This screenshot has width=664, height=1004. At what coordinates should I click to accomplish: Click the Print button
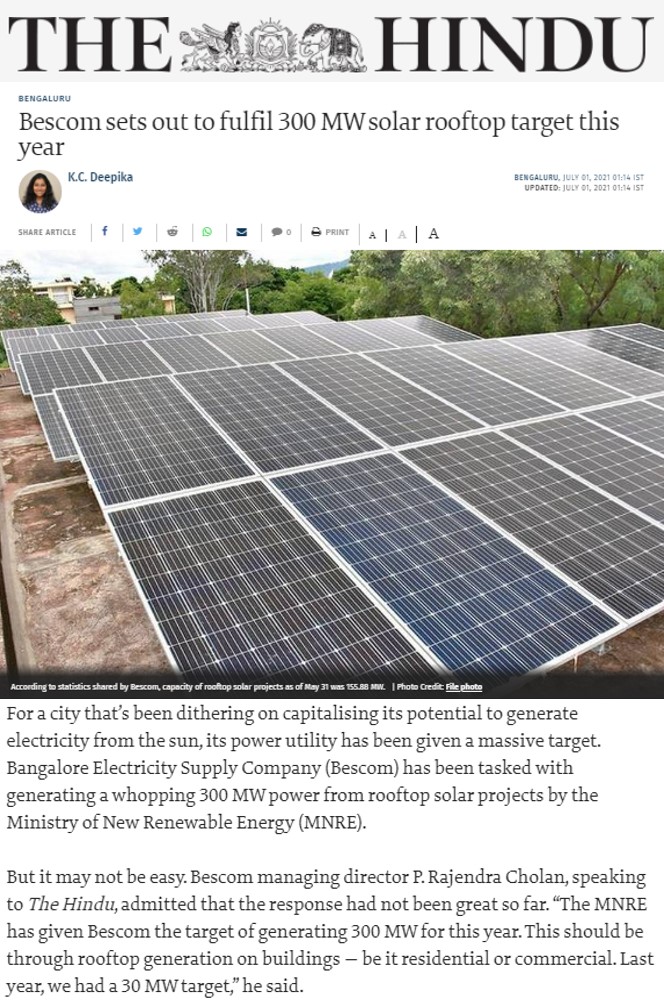330,232
